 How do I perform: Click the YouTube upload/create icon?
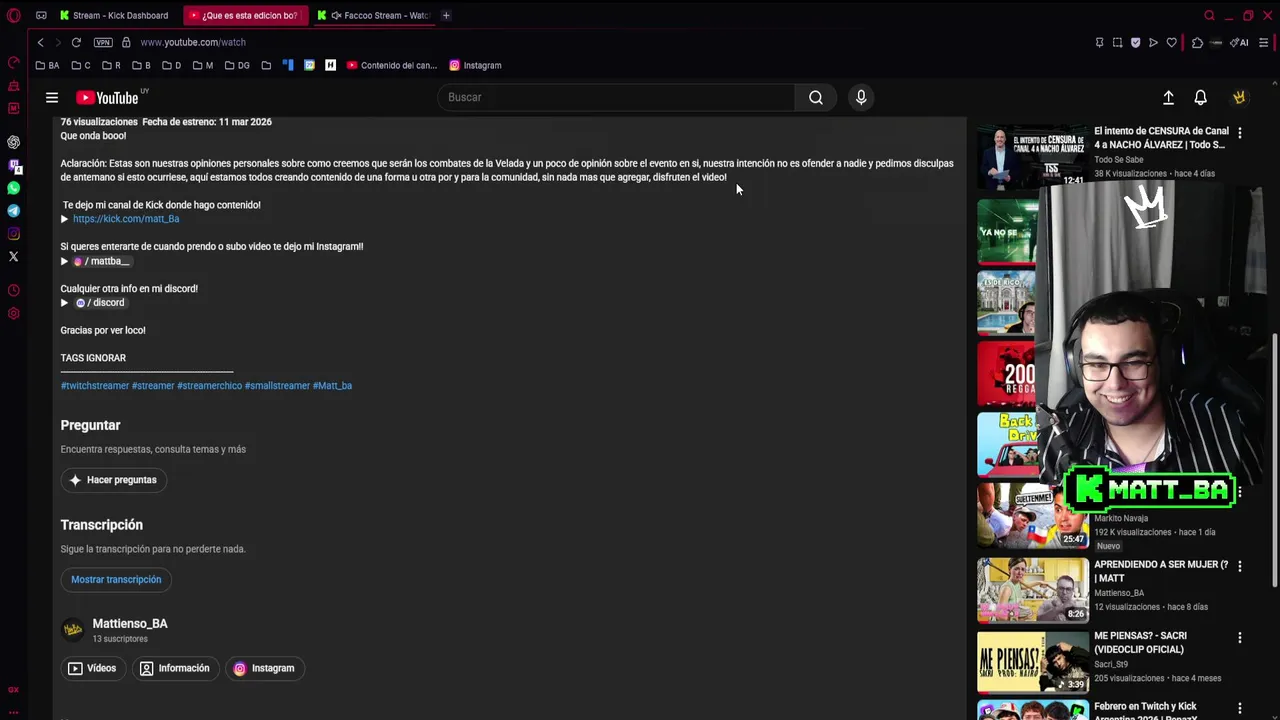point(1168,97)
